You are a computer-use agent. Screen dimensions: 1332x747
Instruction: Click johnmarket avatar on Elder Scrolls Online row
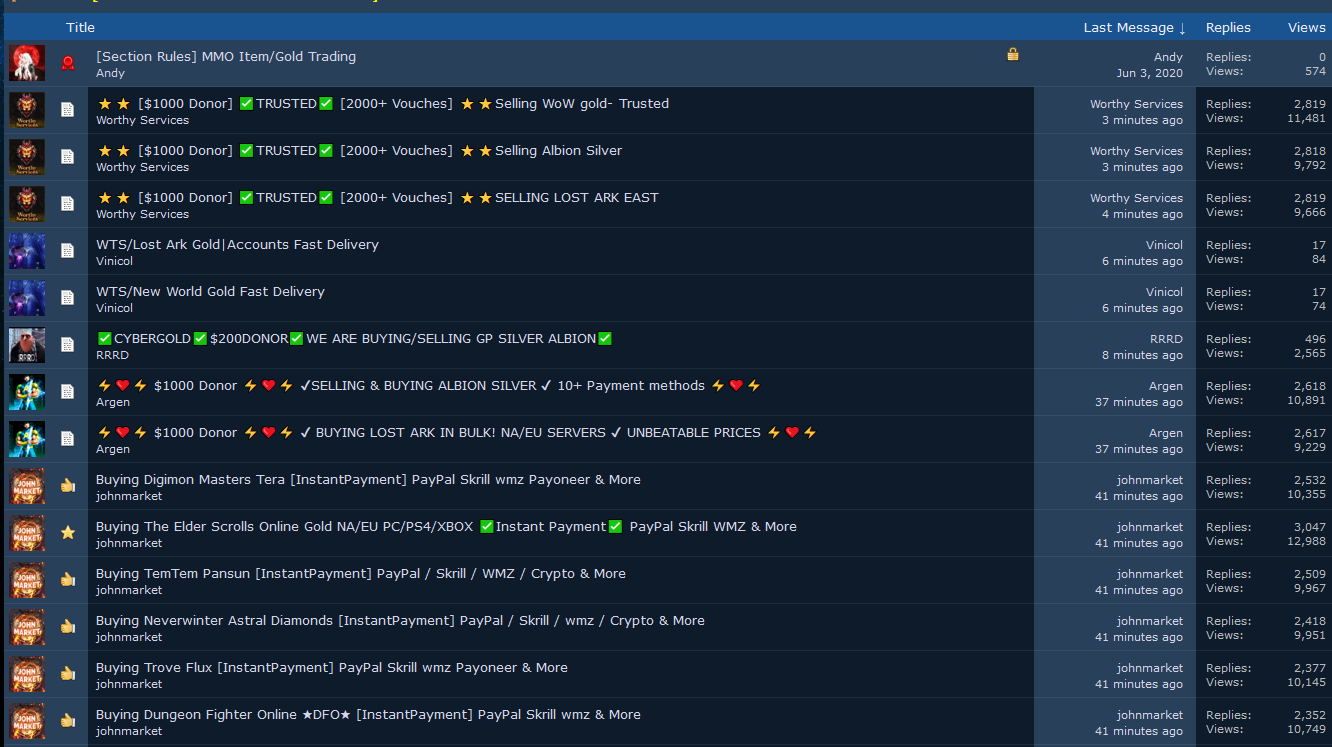click(27, 533)
